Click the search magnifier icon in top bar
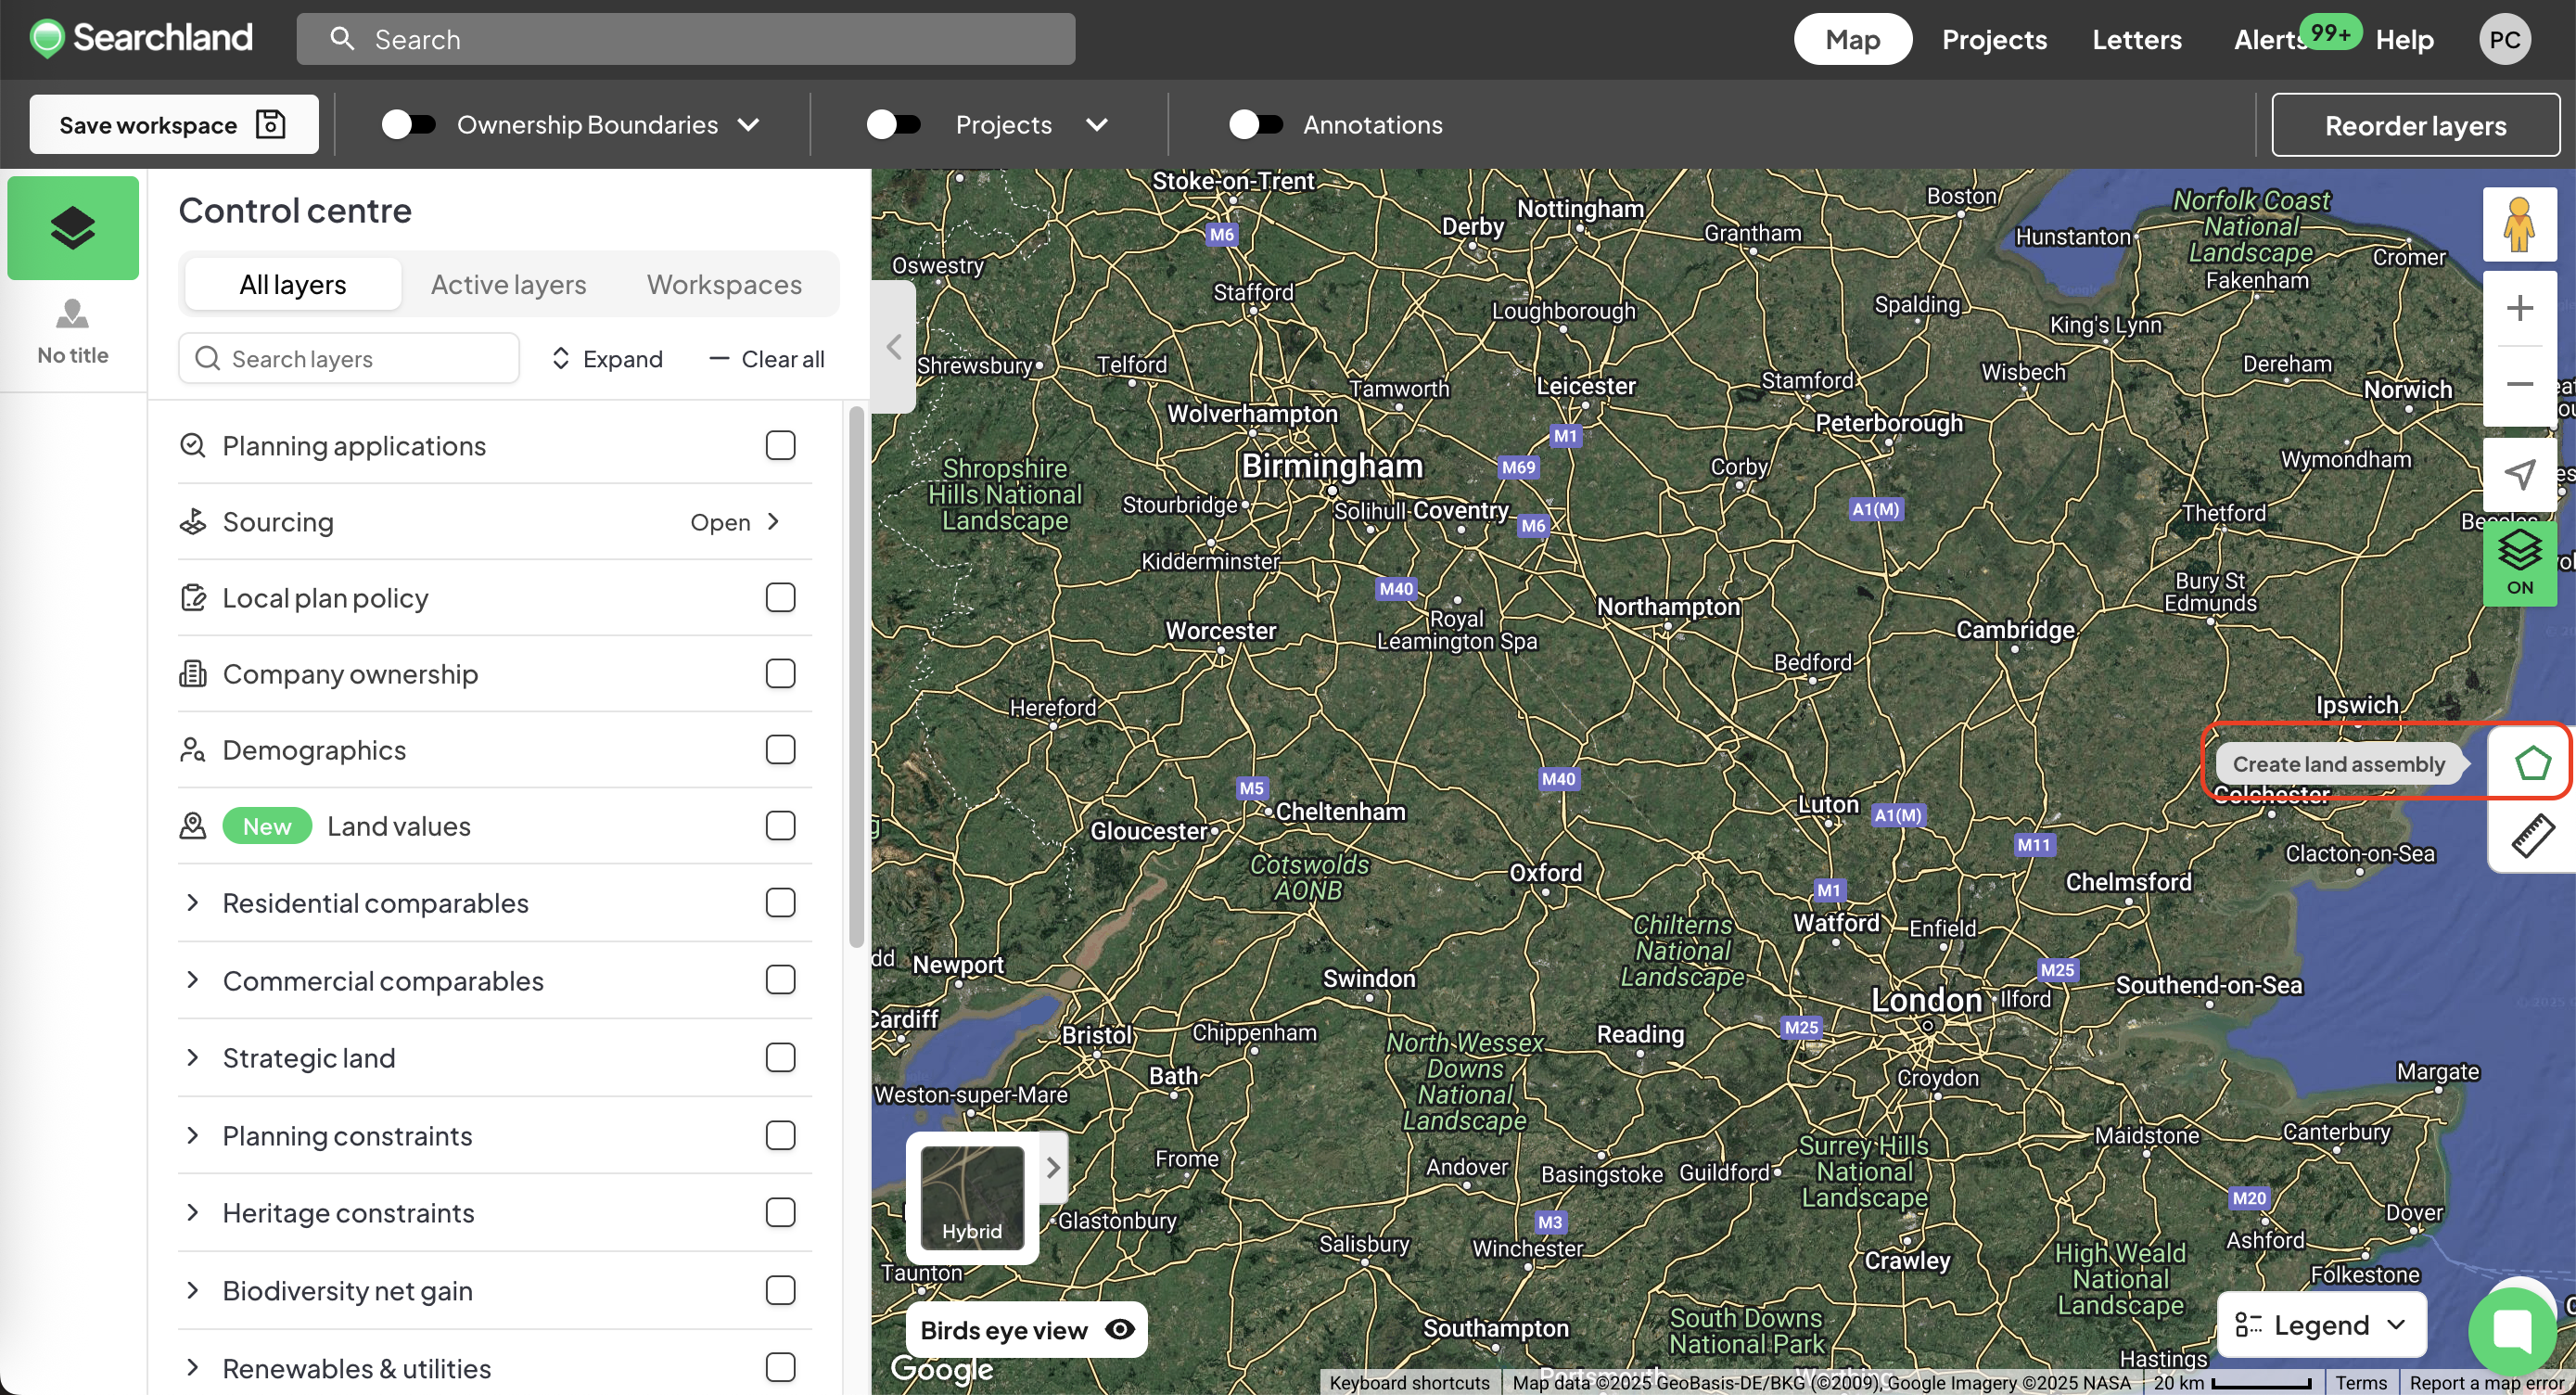Image resolution: width=2576 pixels, height=1395 pixels. (342, 39)
